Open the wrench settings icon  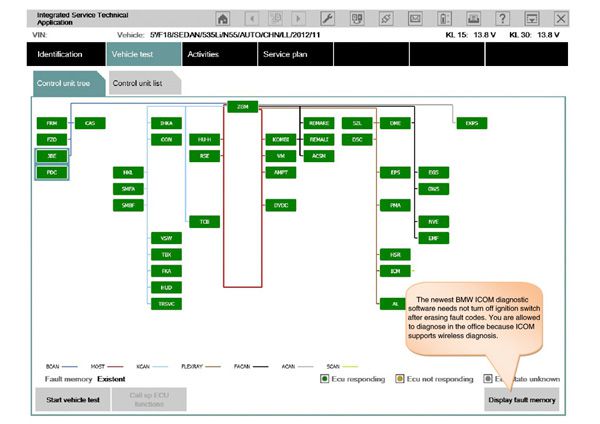(327, 19)
